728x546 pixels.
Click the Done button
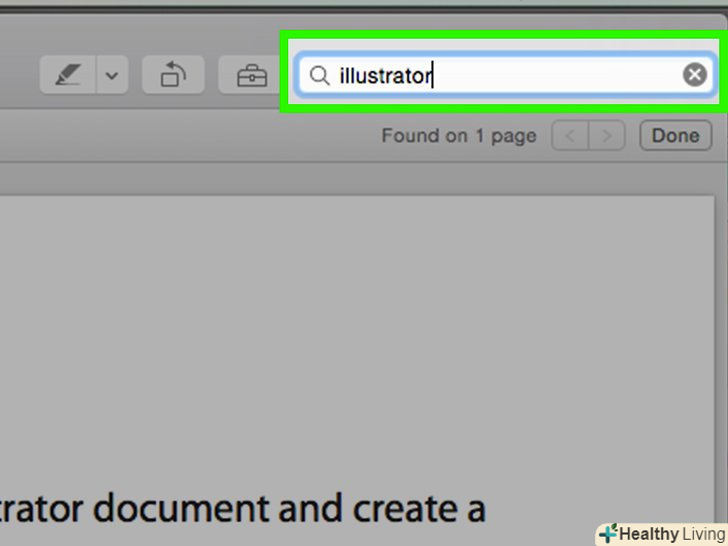(x=676, y=136)
